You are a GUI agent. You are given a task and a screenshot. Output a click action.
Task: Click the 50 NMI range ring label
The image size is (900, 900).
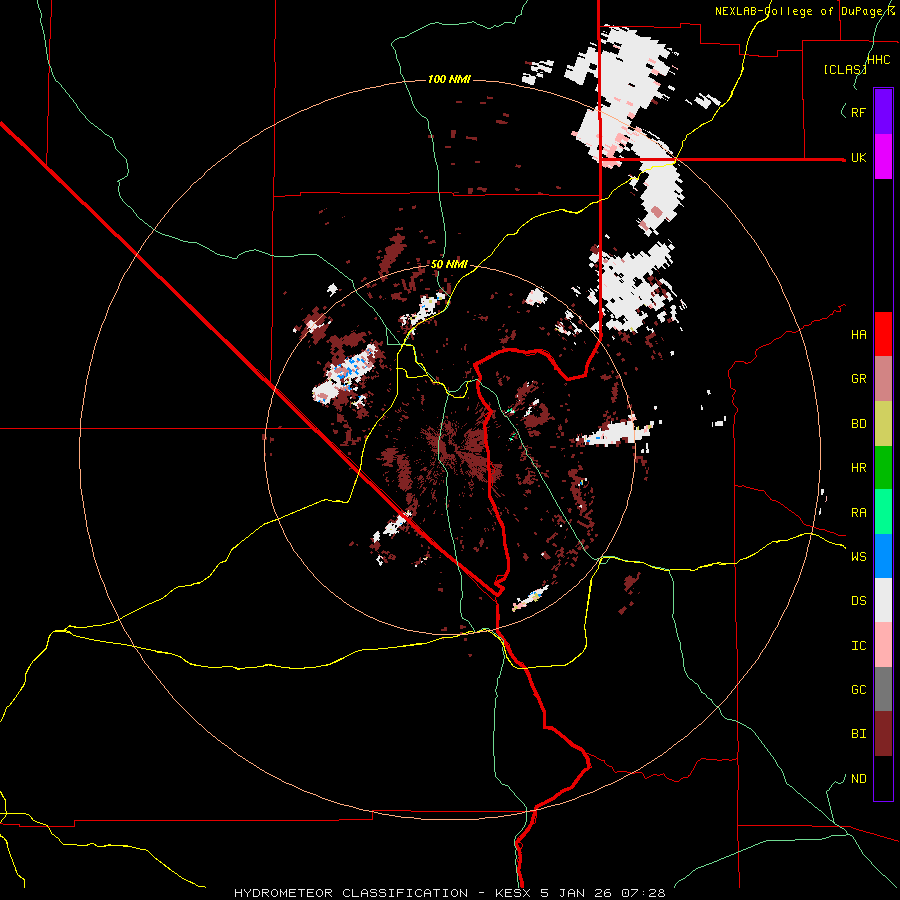point(449,264)
